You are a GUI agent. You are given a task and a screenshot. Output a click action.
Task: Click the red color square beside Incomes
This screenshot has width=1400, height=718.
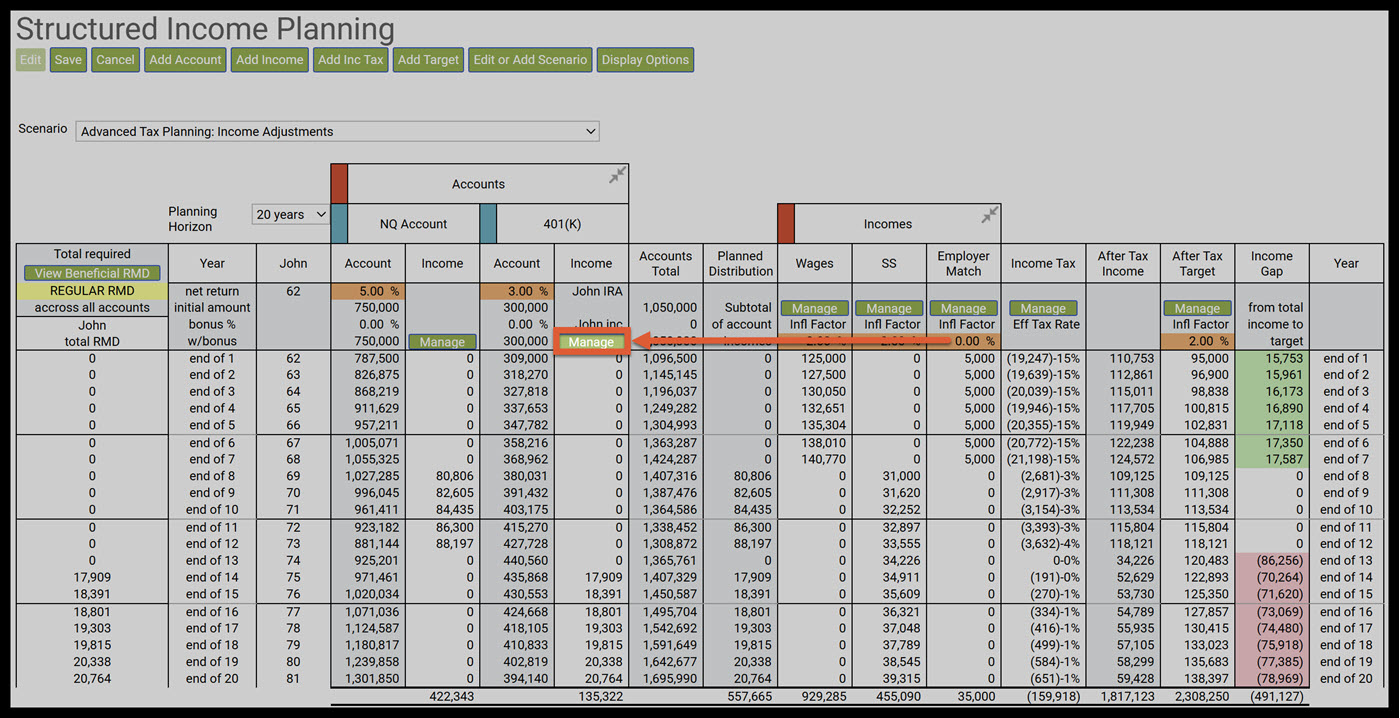tap(785, 224)
